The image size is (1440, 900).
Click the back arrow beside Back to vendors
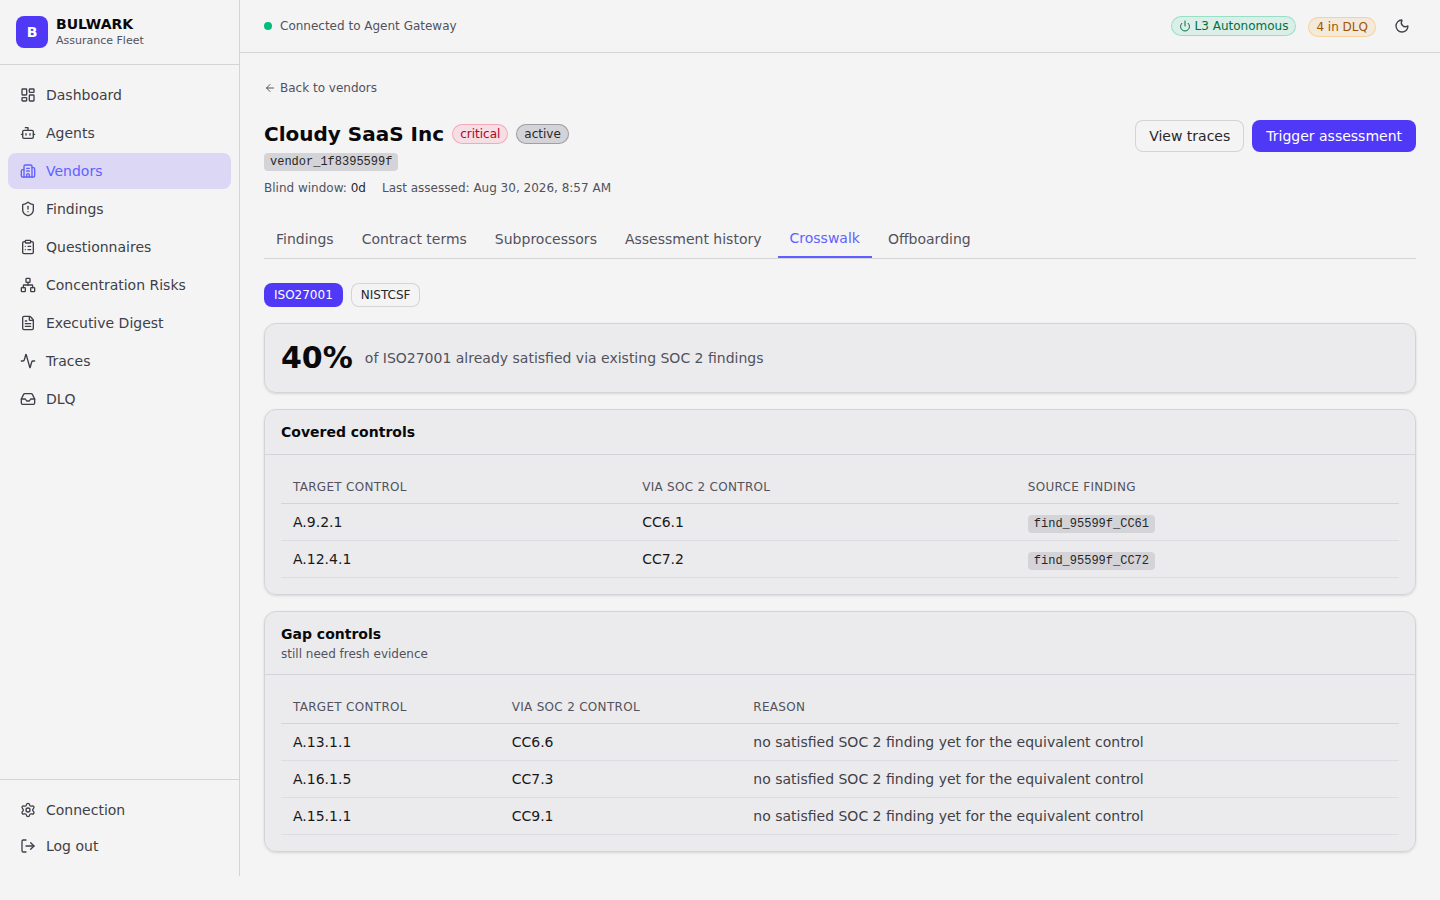(x=269, y=88)
